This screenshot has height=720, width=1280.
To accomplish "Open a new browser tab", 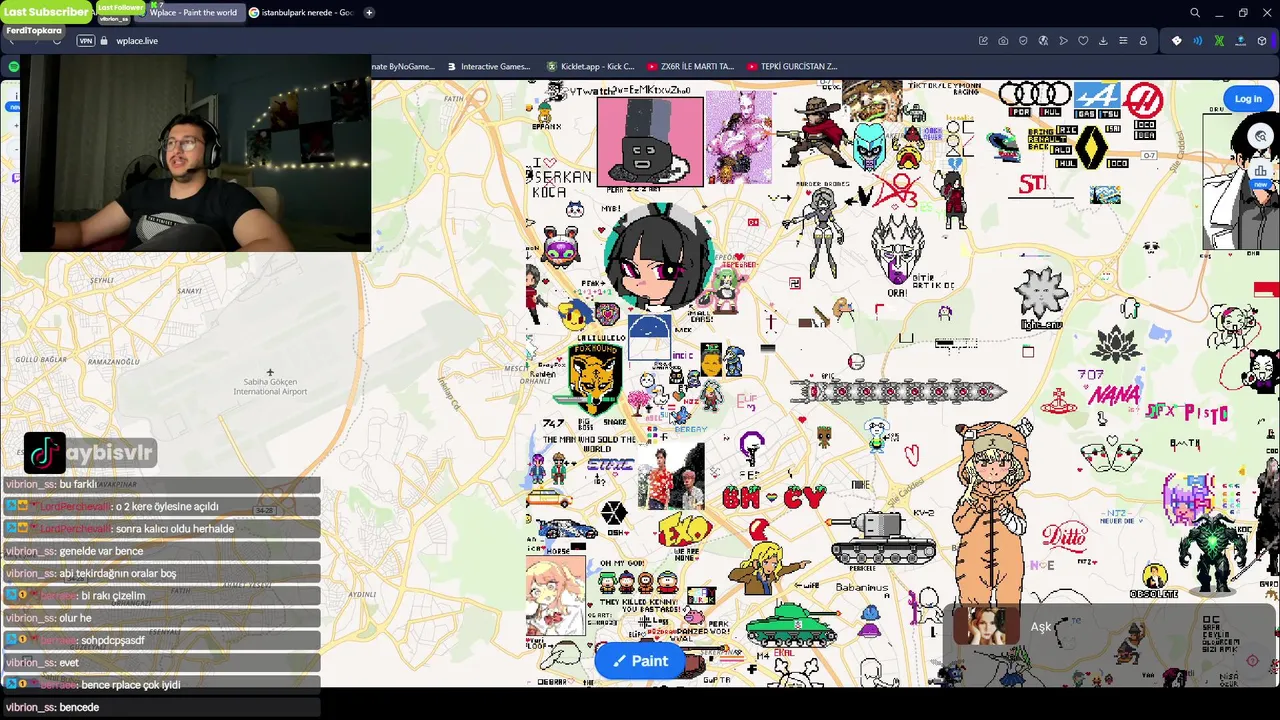I will 369,13.
